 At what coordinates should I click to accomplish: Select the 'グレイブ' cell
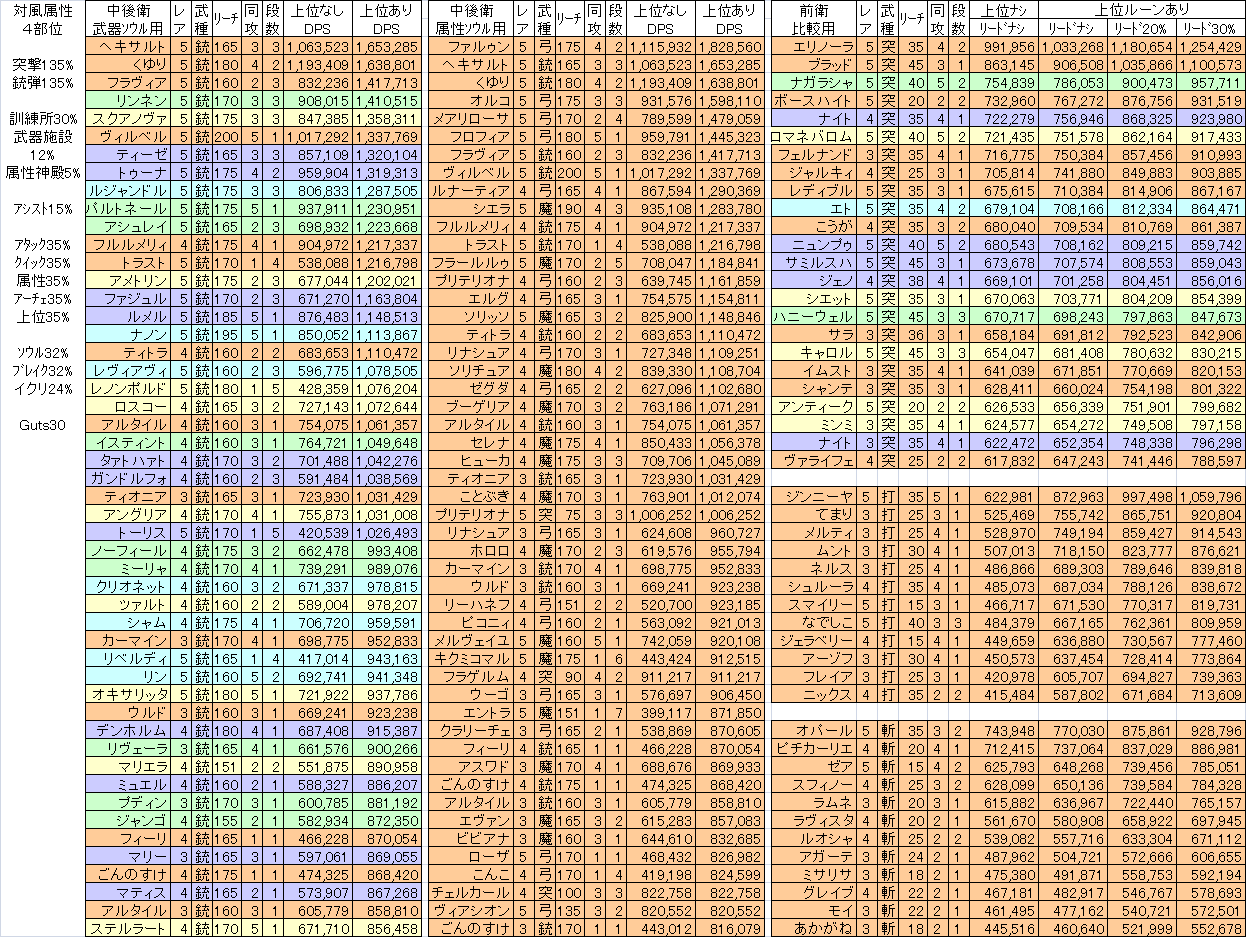coord(814,892)
